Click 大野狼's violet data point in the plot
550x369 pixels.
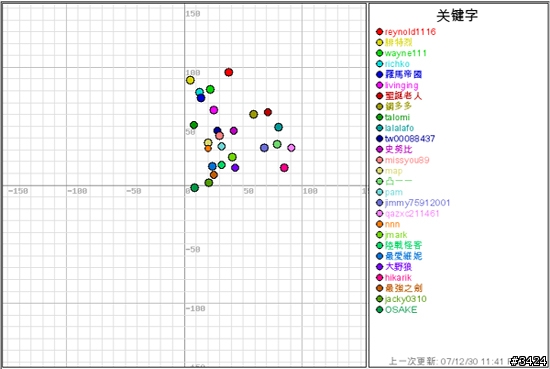[x=235, y=168]
